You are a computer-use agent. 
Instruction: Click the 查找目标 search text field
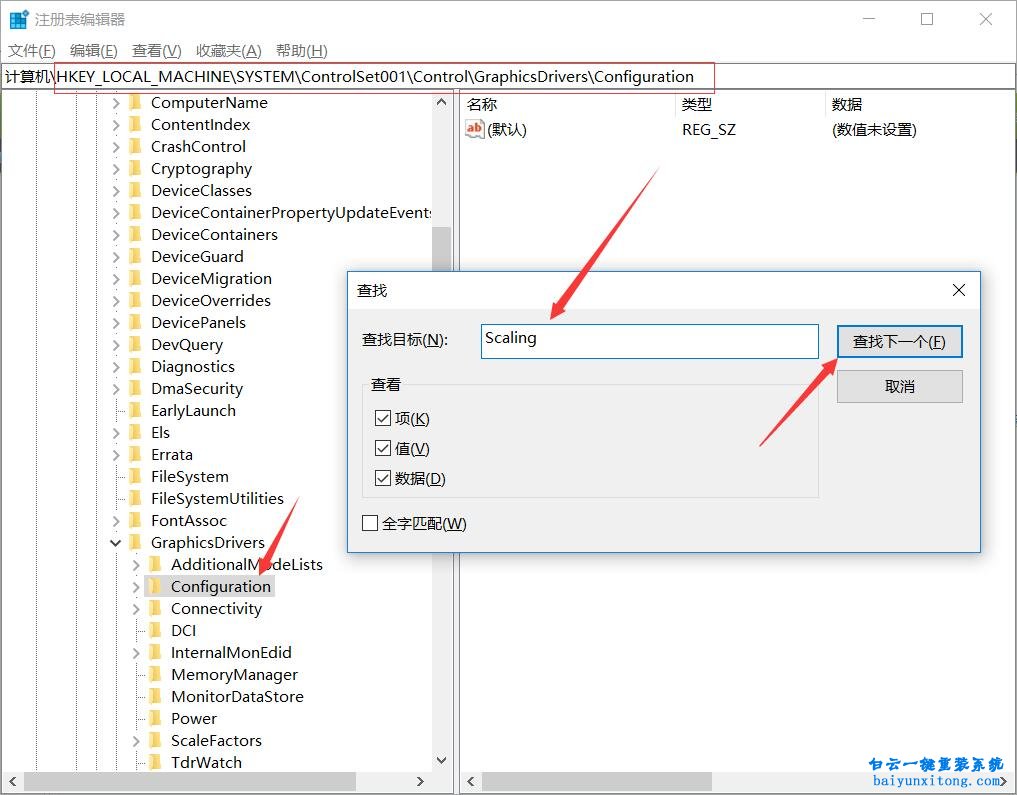pyautogui.click(x=649, y=341)
